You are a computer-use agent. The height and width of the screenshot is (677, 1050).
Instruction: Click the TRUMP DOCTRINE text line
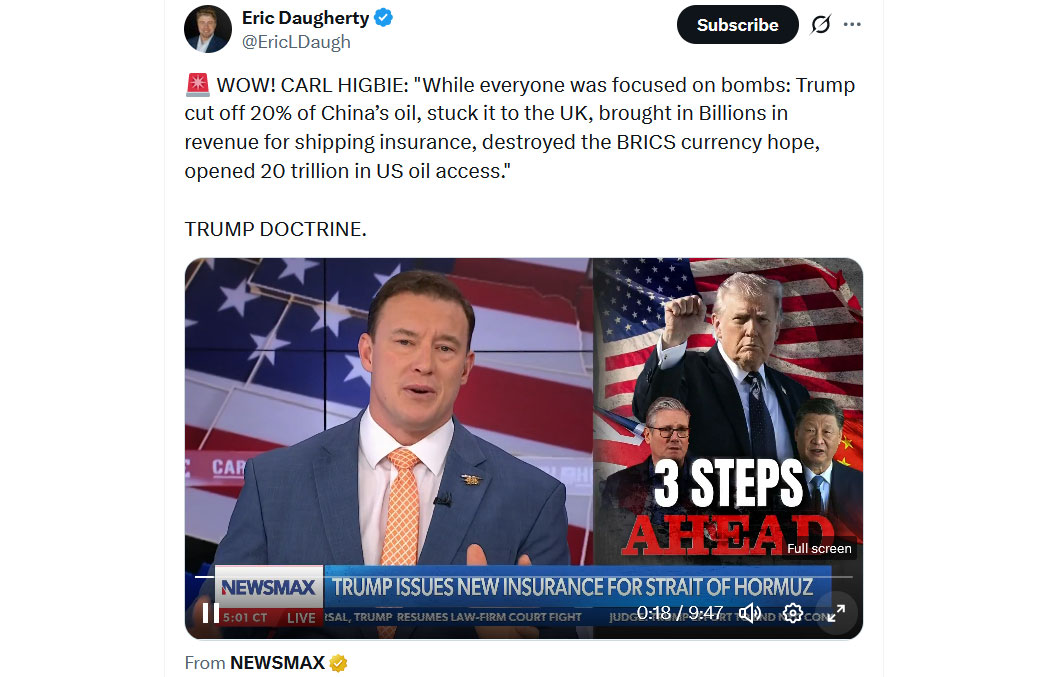click(275, 229)
